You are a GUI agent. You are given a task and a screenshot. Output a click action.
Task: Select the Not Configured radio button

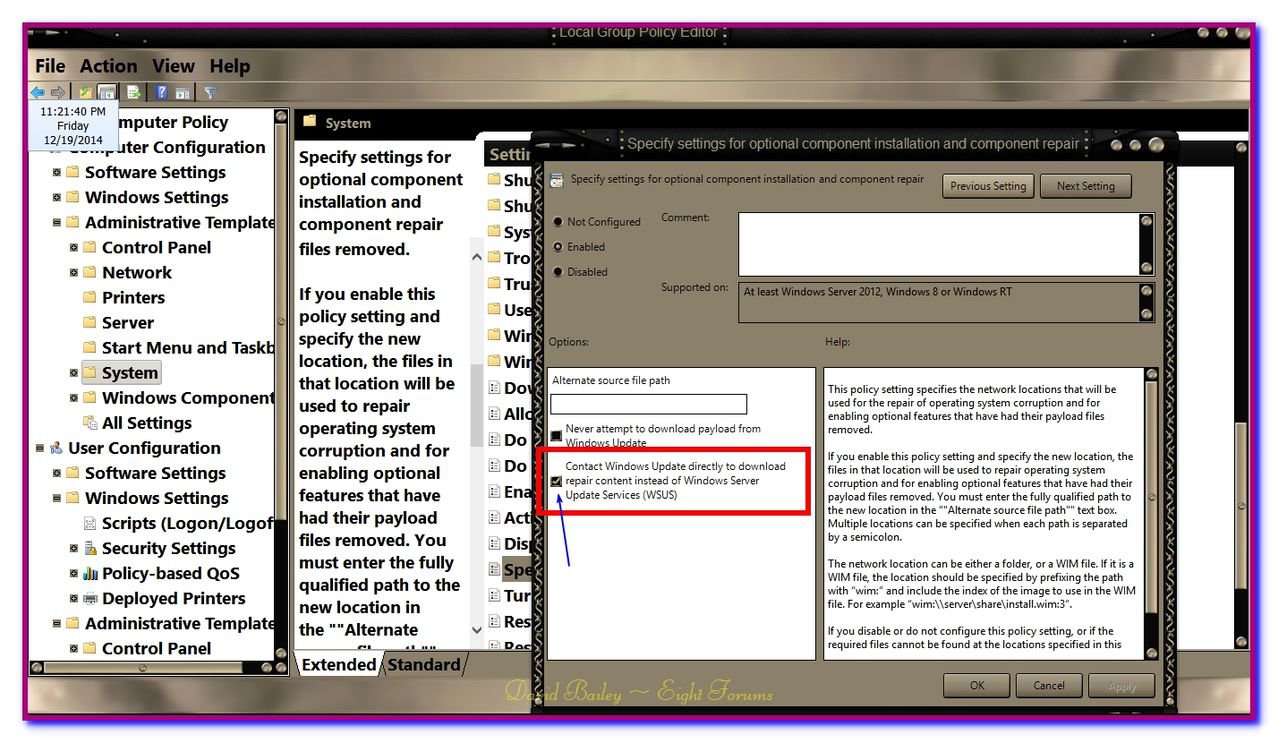pyautogui.click(x=557, y=222)
